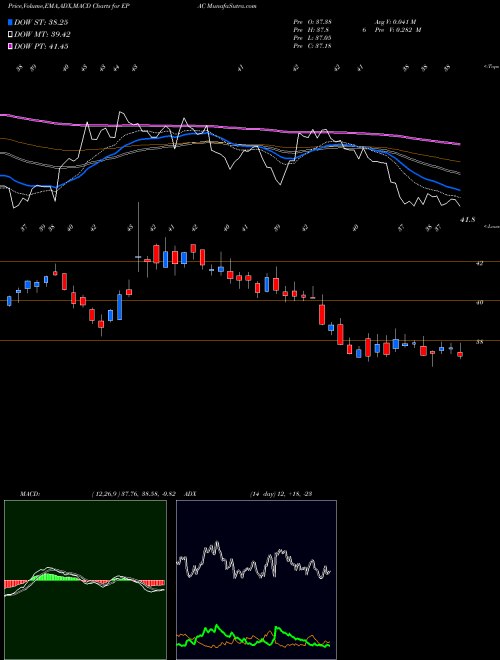Click the '42' price axis label

point(479,263)
